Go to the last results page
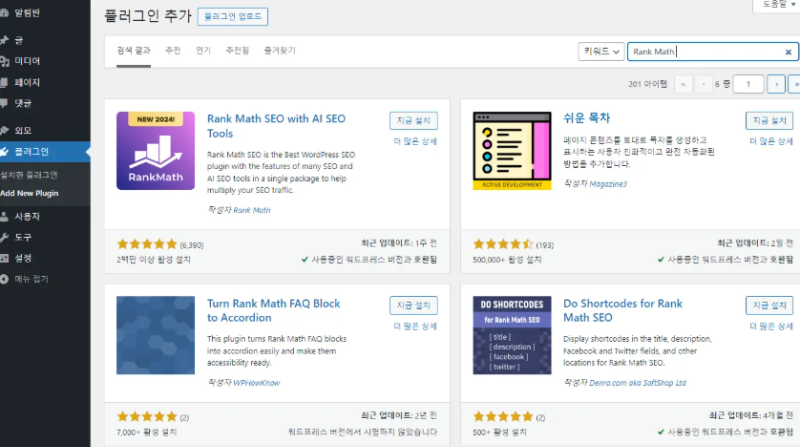 795,84
